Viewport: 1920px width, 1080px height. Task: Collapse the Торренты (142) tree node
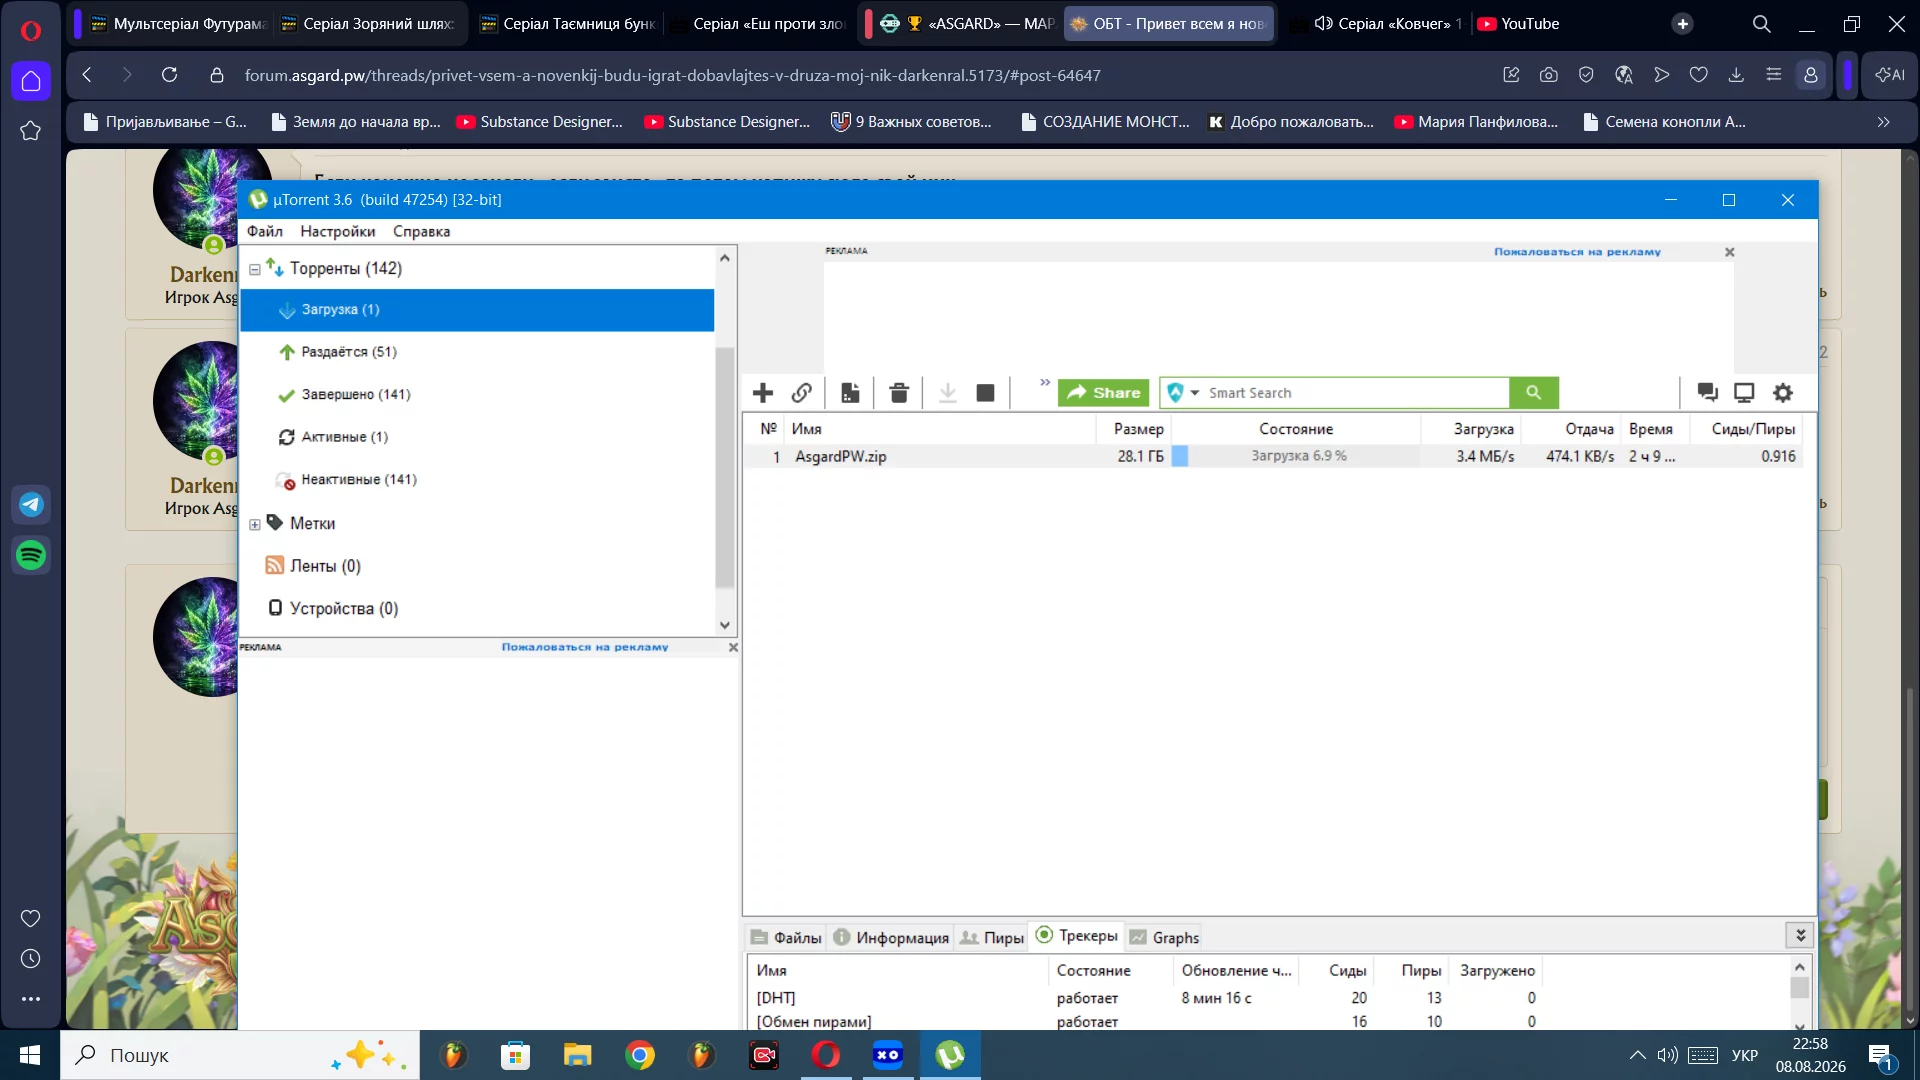click(x=255, y=269)
